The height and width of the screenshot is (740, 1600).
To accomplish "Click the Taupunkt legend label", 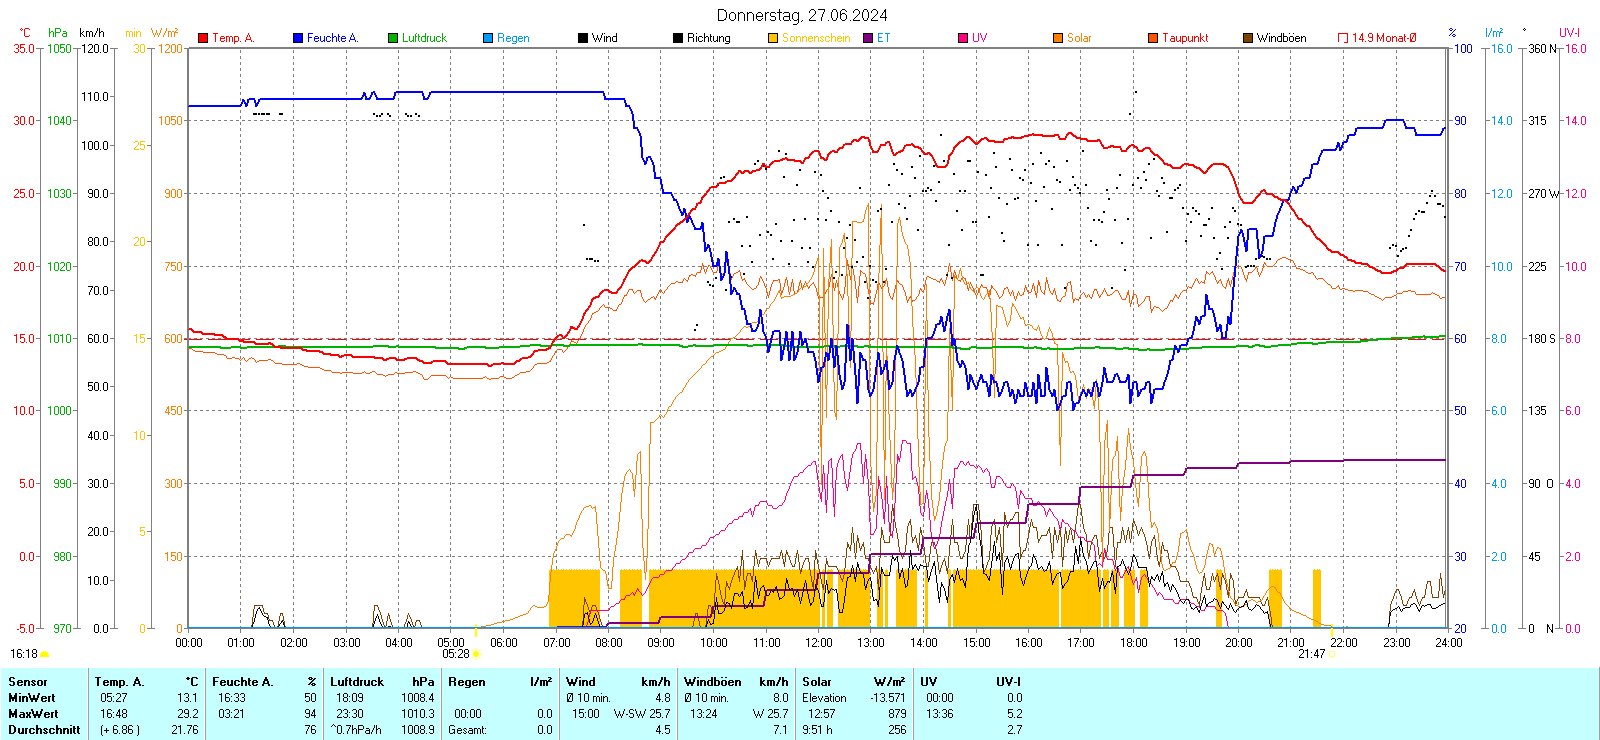I will click(x=1185, y=38).
